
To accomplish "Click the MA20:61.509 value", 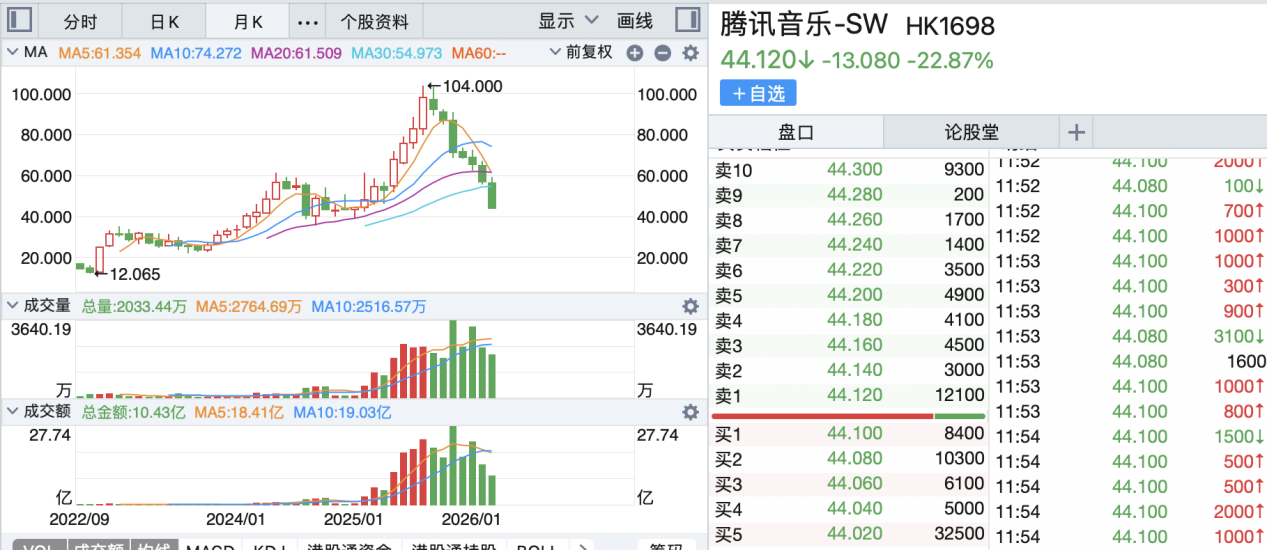I will coord(296,53).
